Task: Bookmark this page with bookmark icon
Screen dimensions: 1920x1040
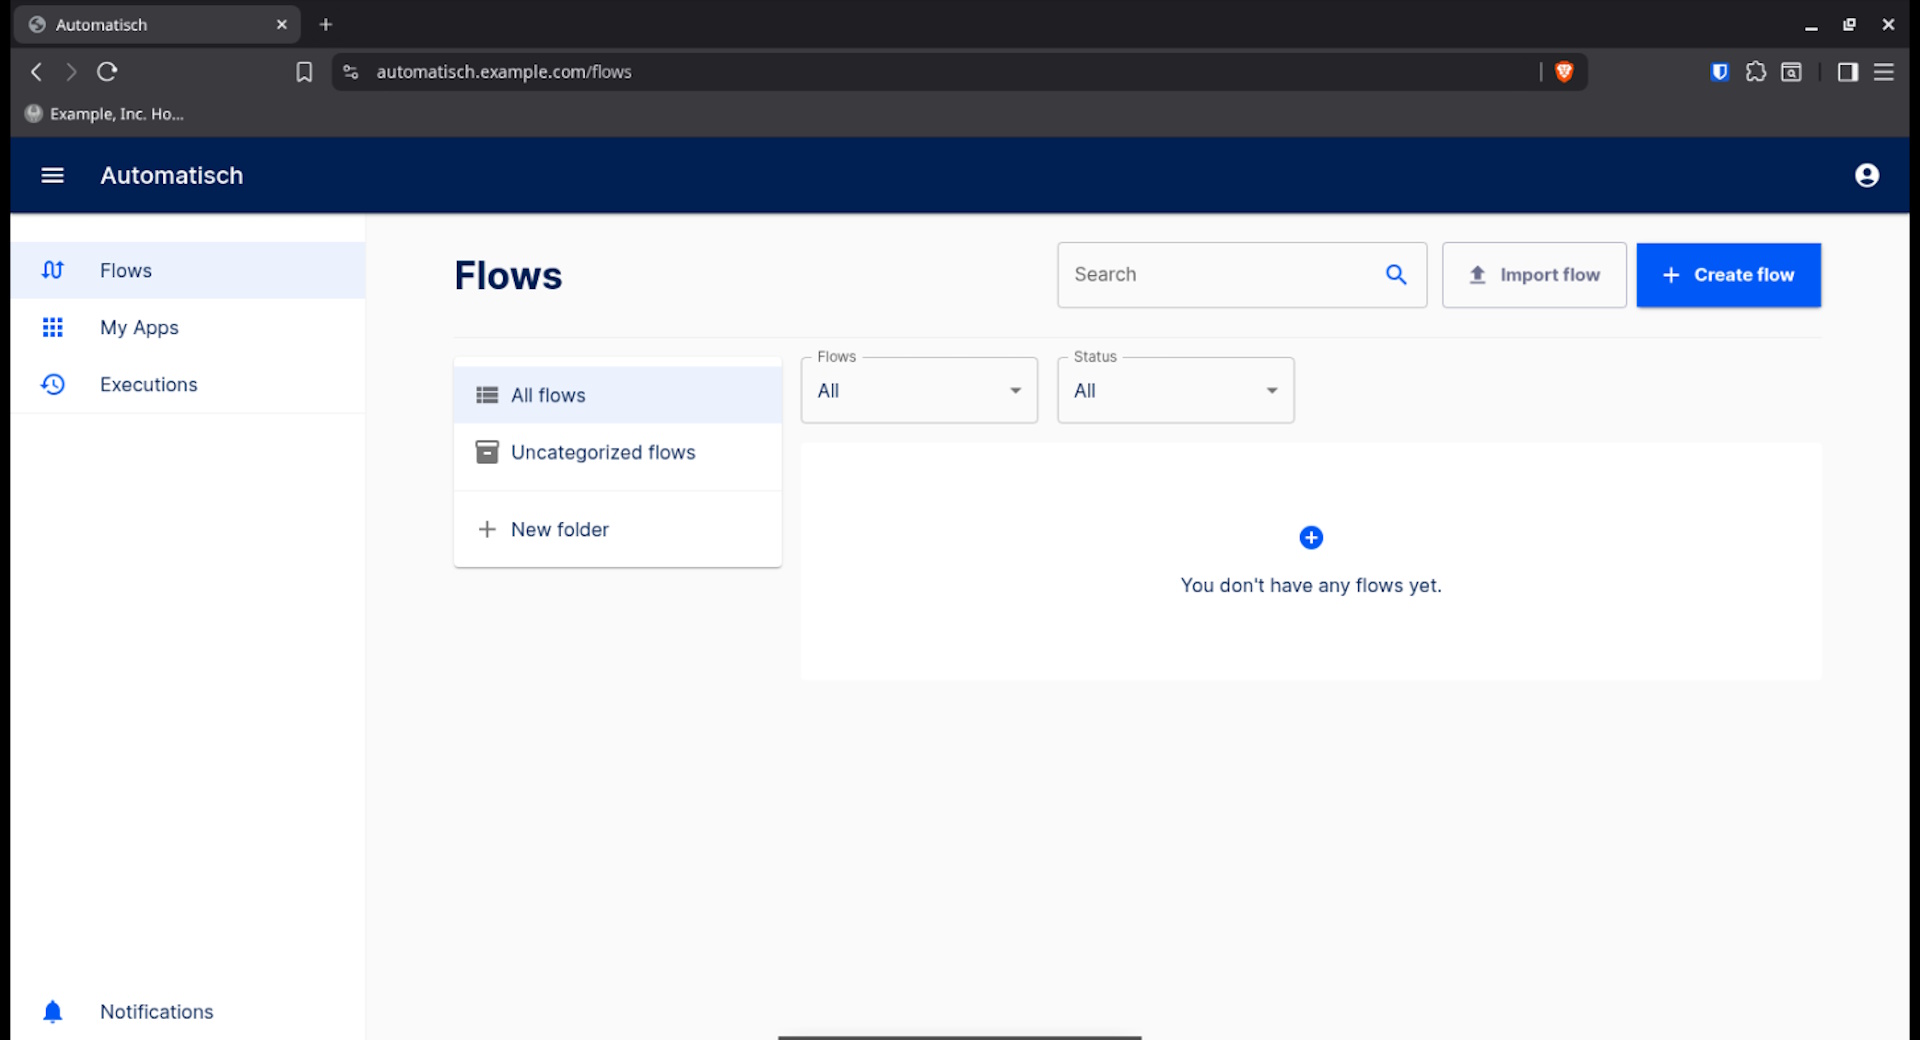Action: pos(304,72)
